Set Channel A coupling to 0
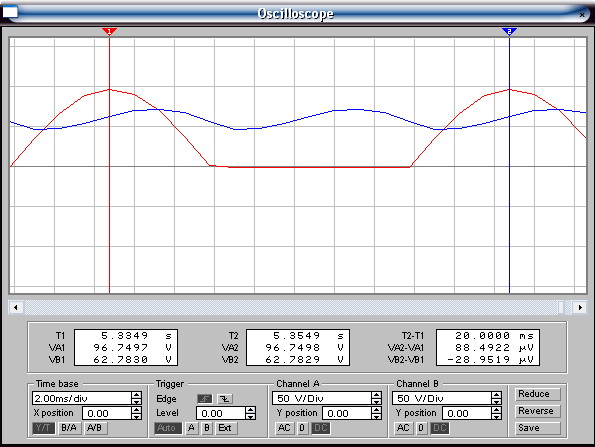595x447 pixels. 302,428
